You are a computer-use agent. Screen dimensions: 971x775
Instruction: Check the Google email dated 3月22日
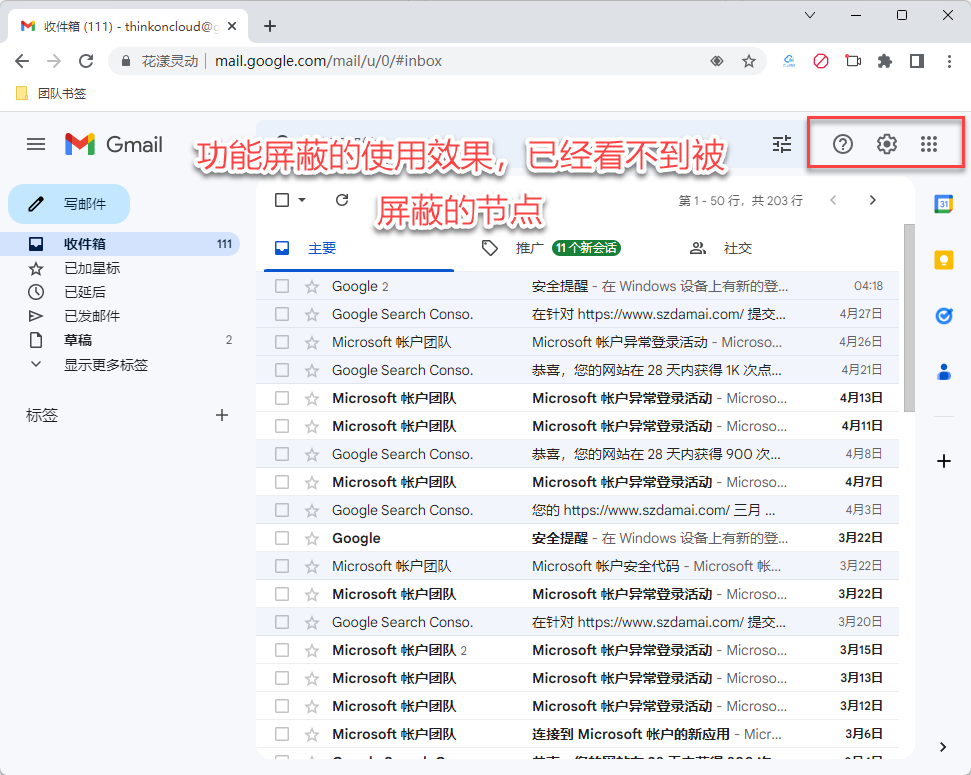pyautogui.click(x=282, y=538)
